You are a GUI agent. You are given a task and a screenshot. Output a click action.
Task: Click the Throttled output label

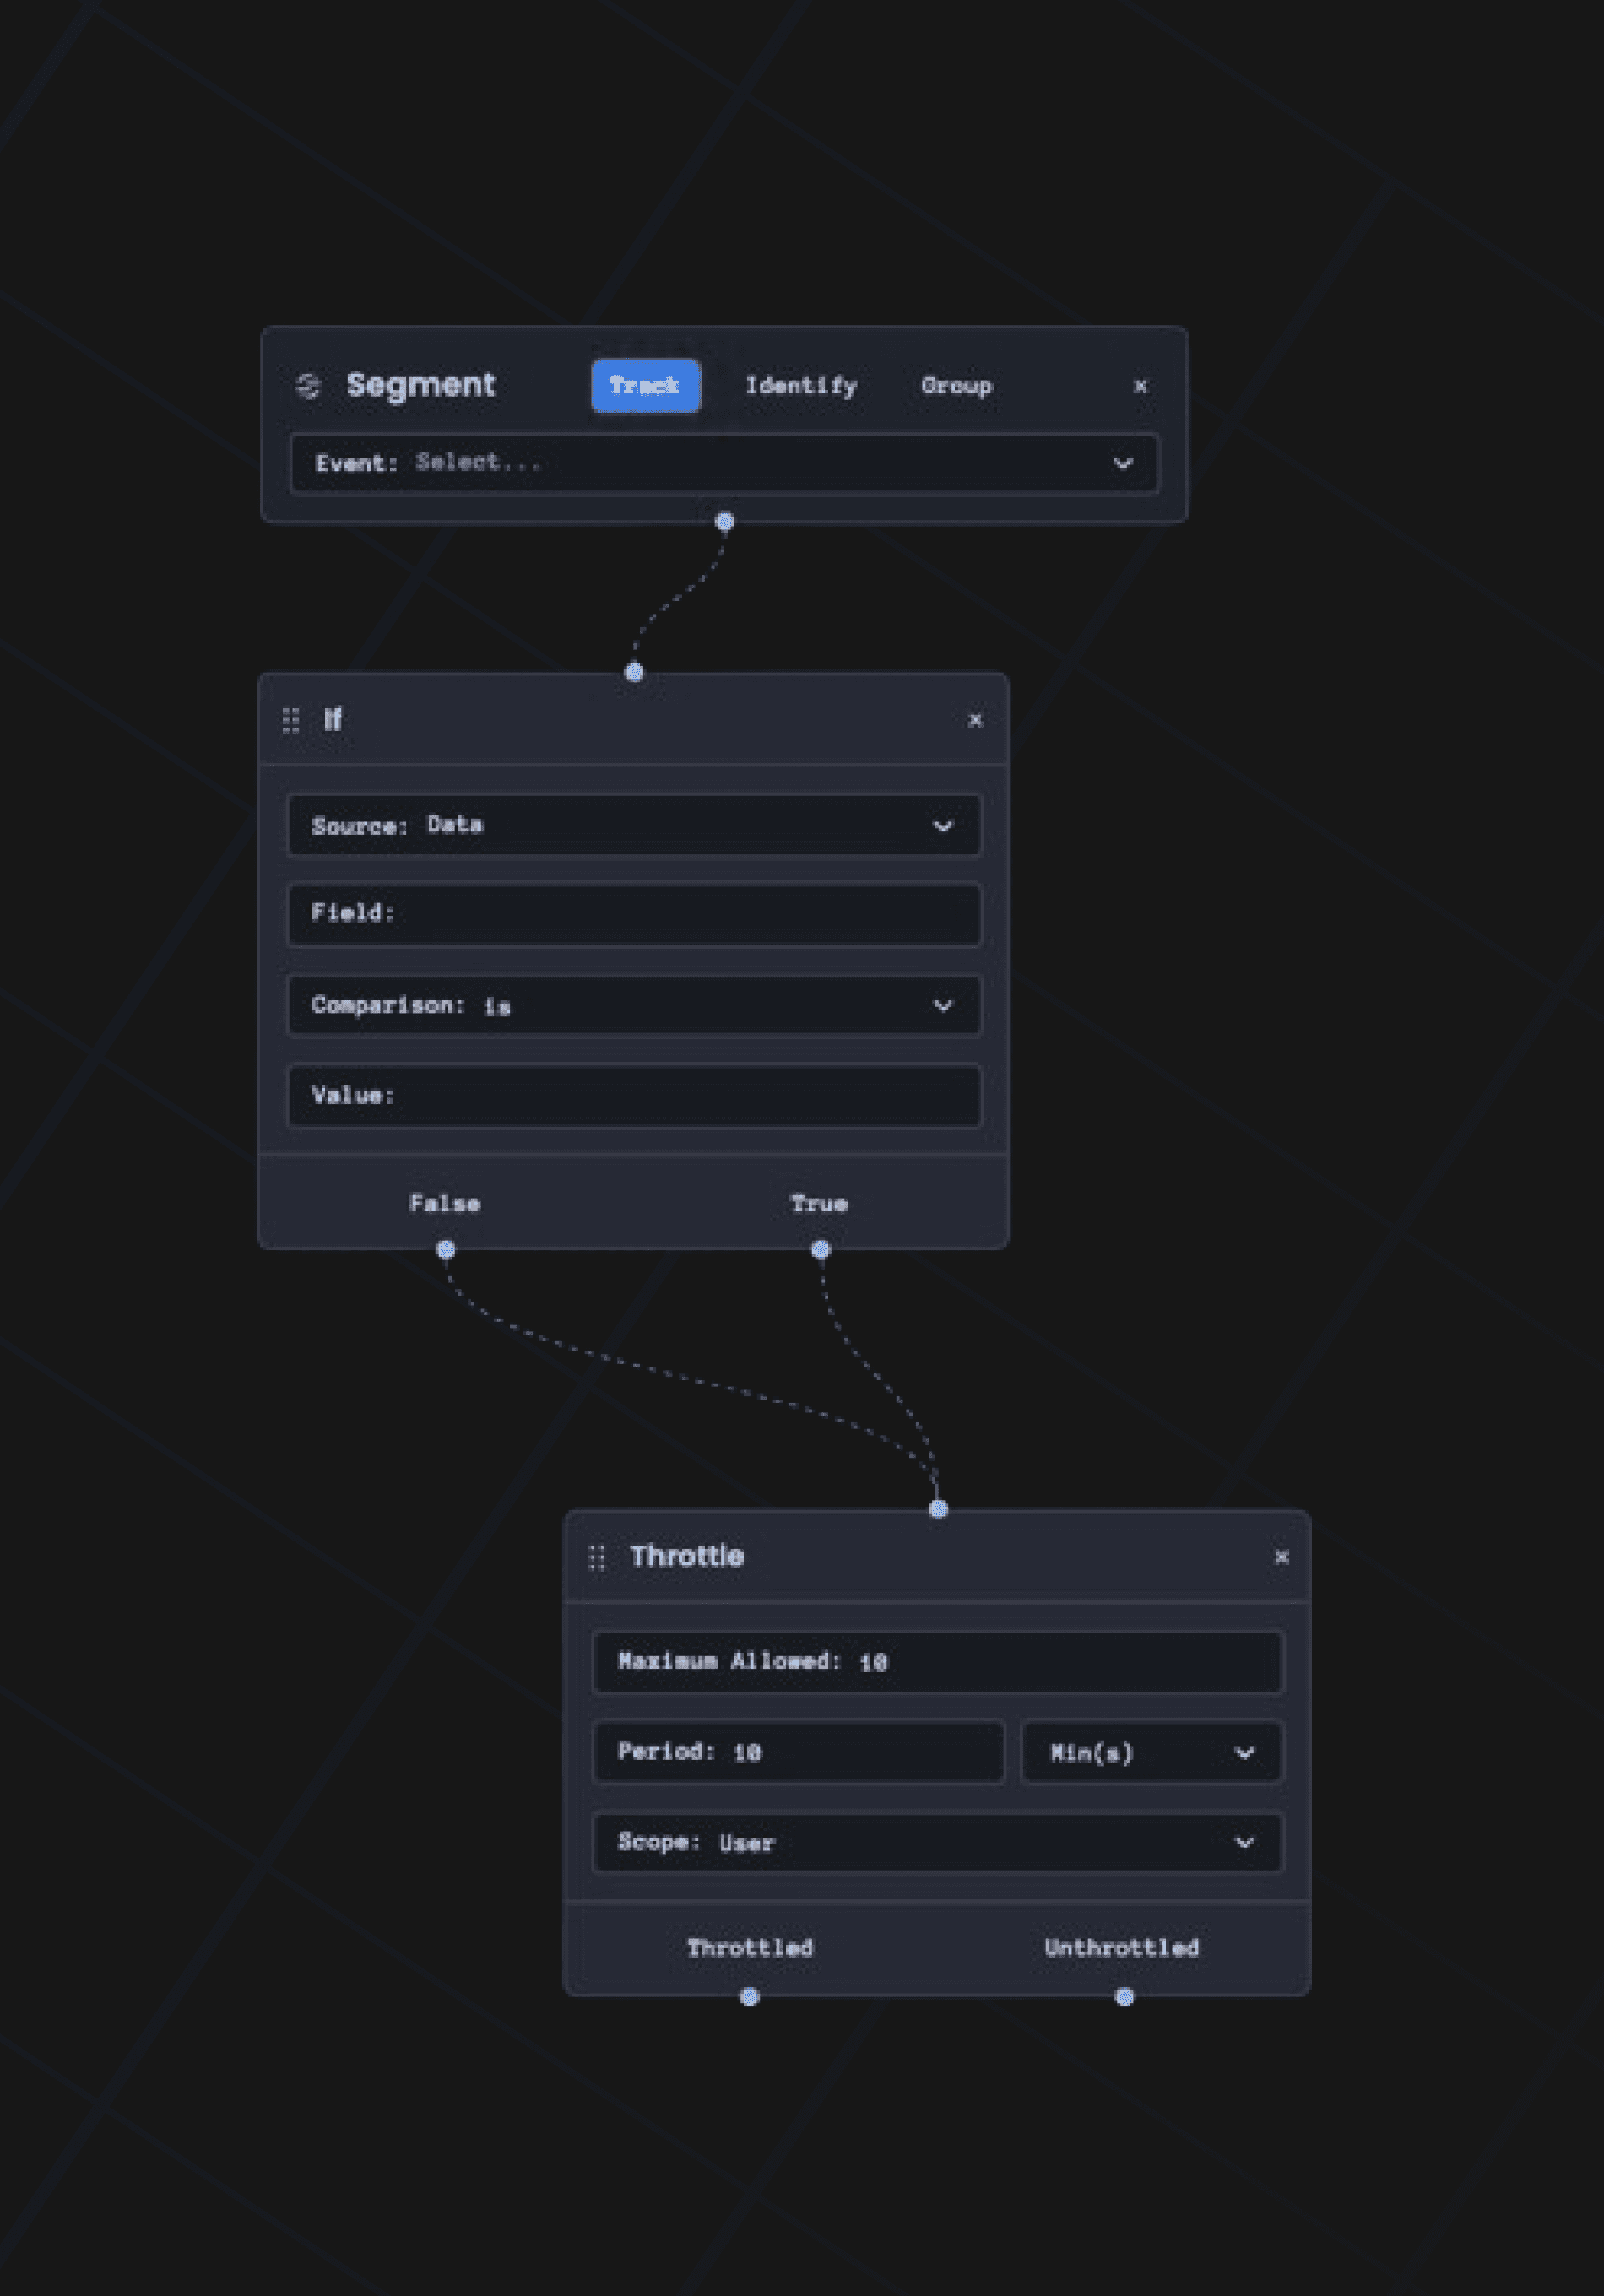[x=750, y=1947]
